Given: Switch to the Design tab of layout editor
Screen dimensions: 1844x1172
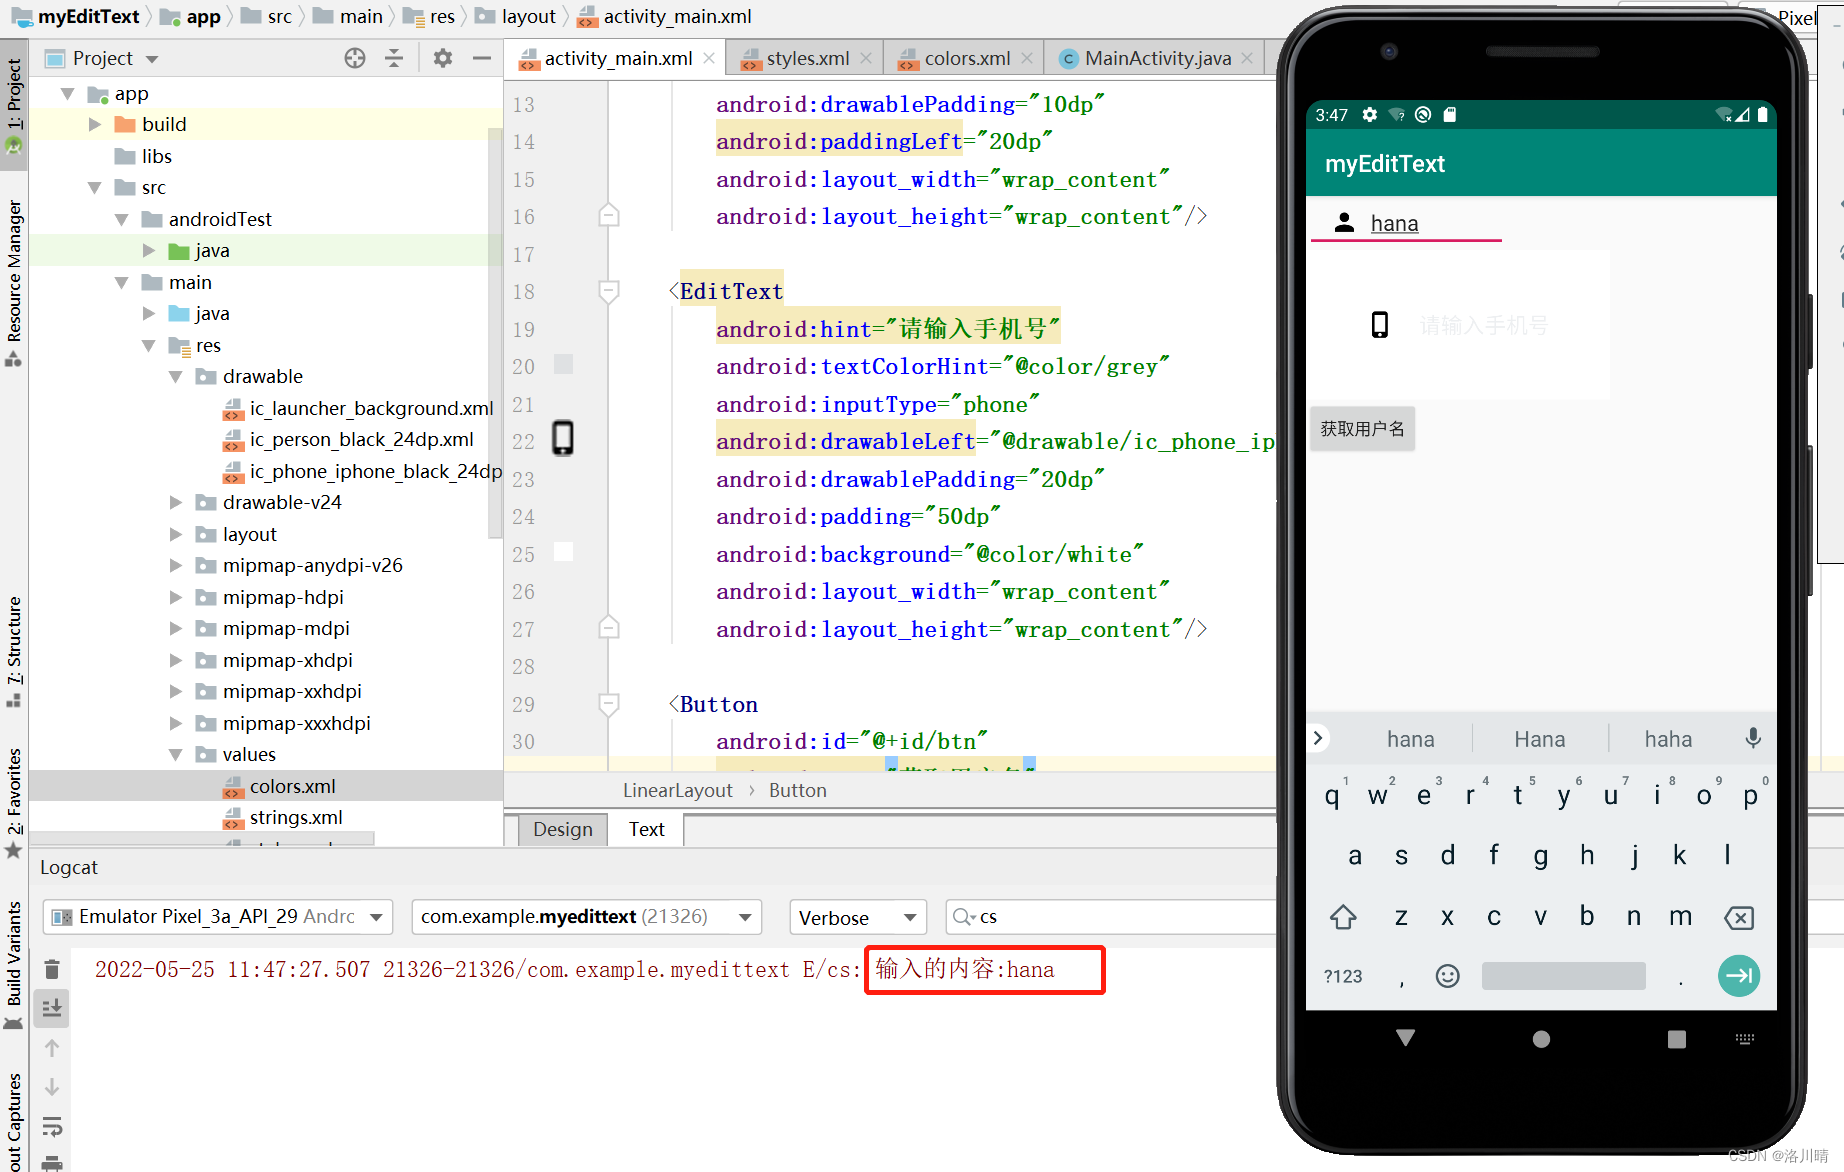Looking at the screenshot, I should 561,829.
